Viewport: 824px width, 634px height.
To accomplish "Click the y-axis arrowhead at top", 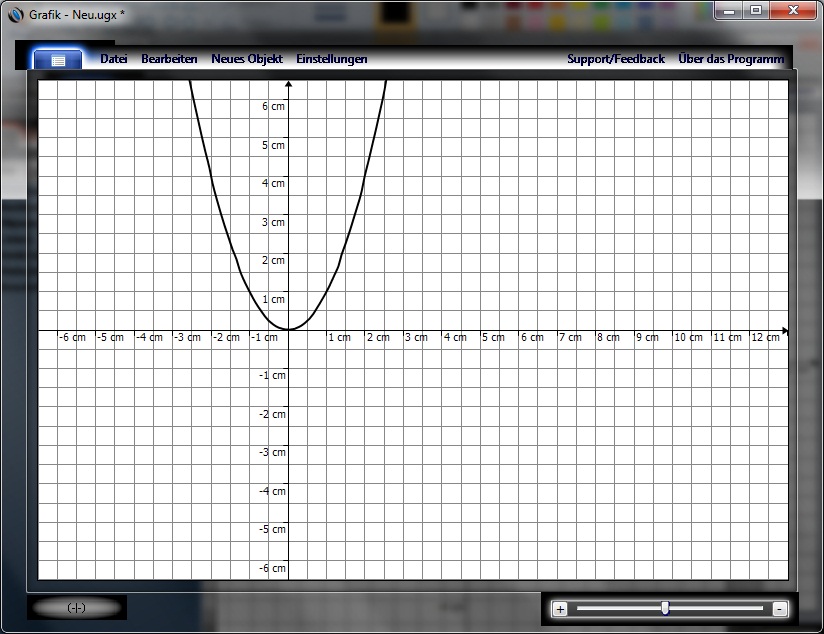I will [288, 85].
